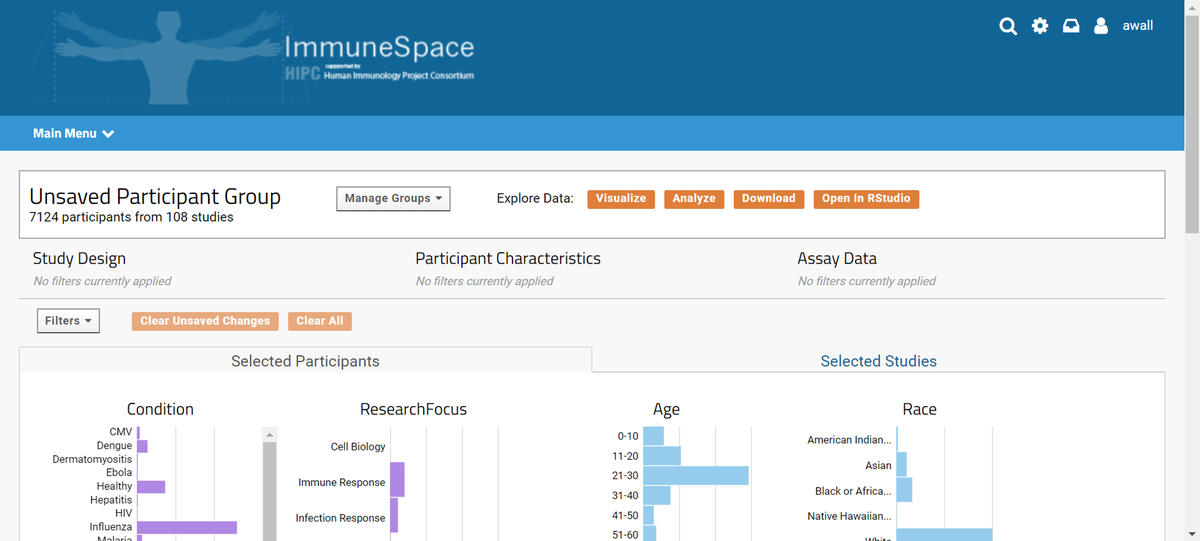The image size is (1200, 541).
Task: Click the Clear All button
Action: click(320, 321)
